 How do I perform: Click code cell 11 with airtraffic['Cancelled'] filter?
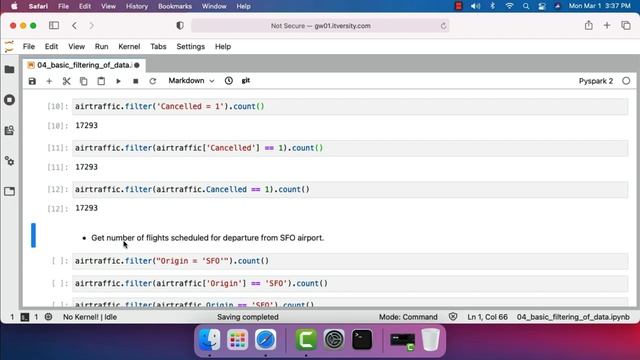[350, 148]
